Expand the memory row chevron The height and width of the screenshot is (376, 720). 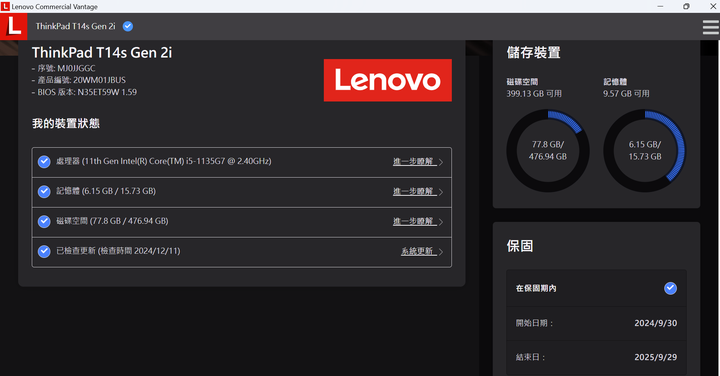(x=441, y=192)
